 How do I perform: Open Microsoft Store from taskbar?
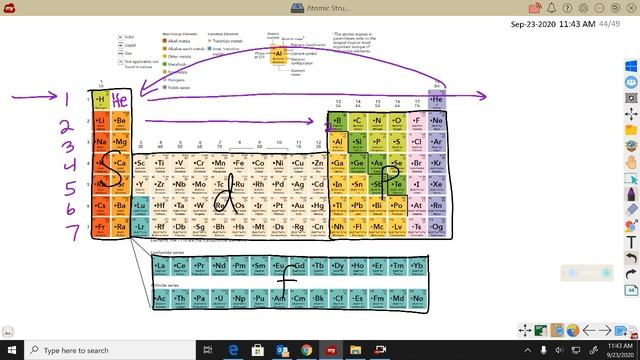coord(258,350)
